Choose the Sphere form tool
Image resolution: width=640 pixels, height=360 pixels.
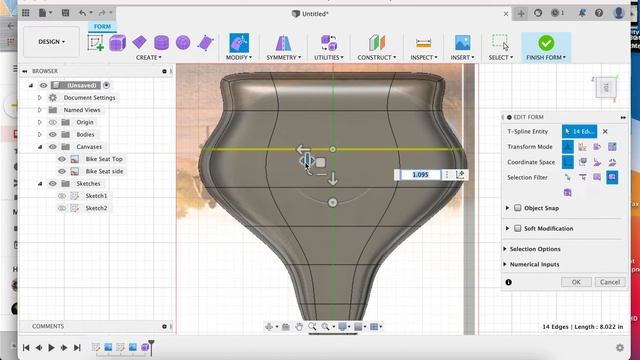(183, 42)
